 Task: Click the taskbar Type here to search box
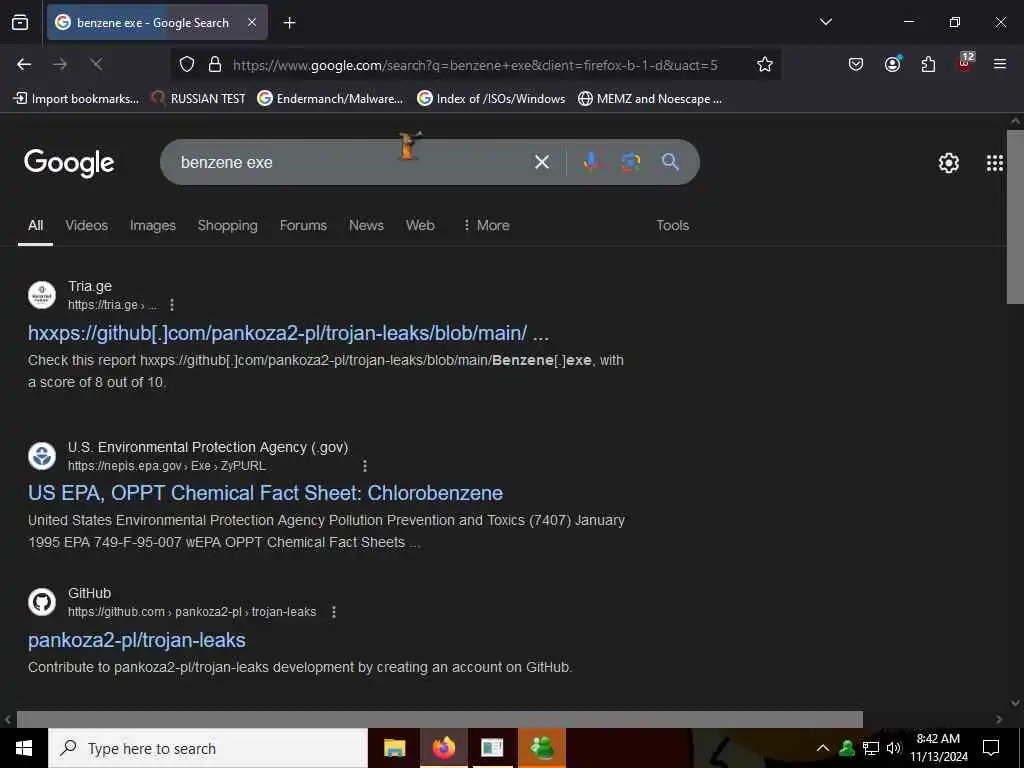[x=208, y=748]
